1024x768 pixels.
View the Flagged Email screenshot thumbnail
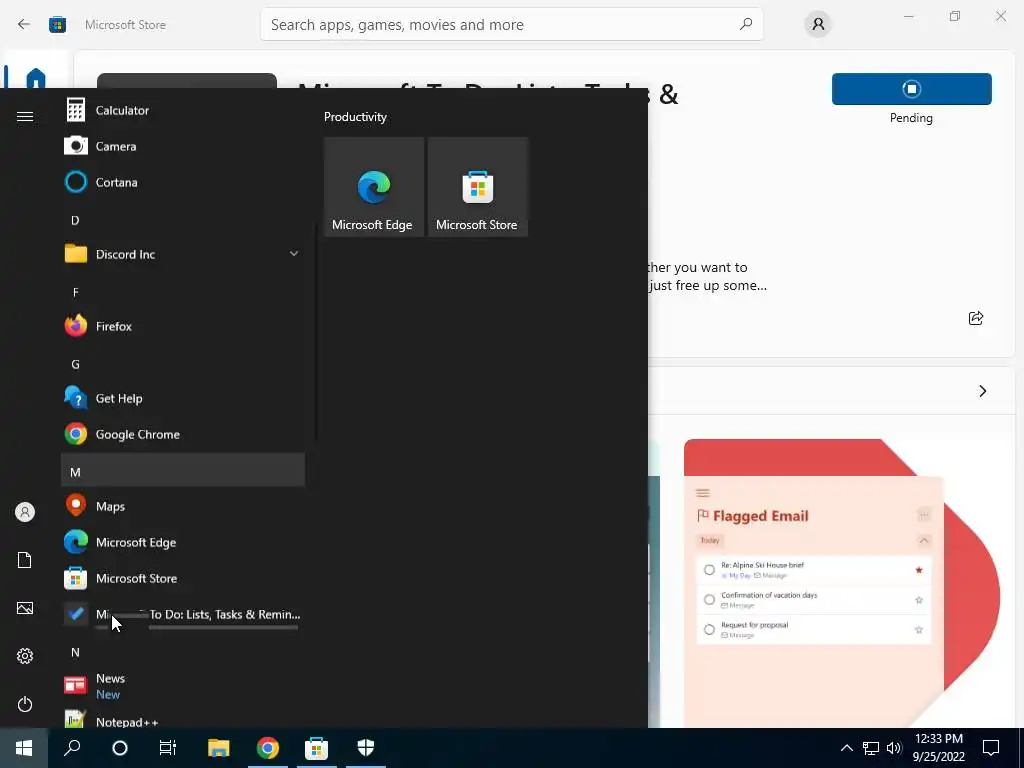(842, 581)
